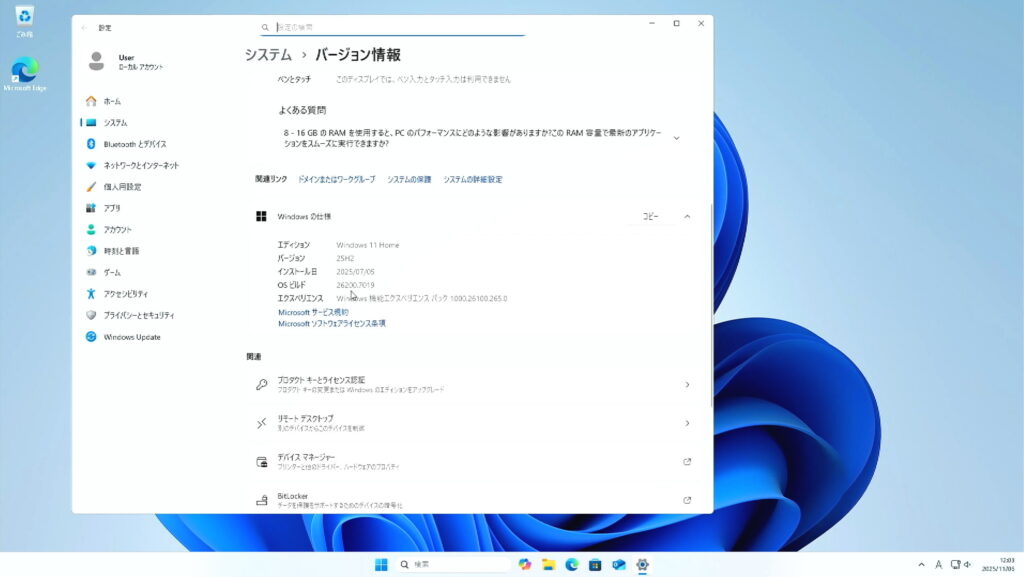1024x577 pixels.
Task: Open the Microsoft サービス規約 link
Action: (313, 312)
